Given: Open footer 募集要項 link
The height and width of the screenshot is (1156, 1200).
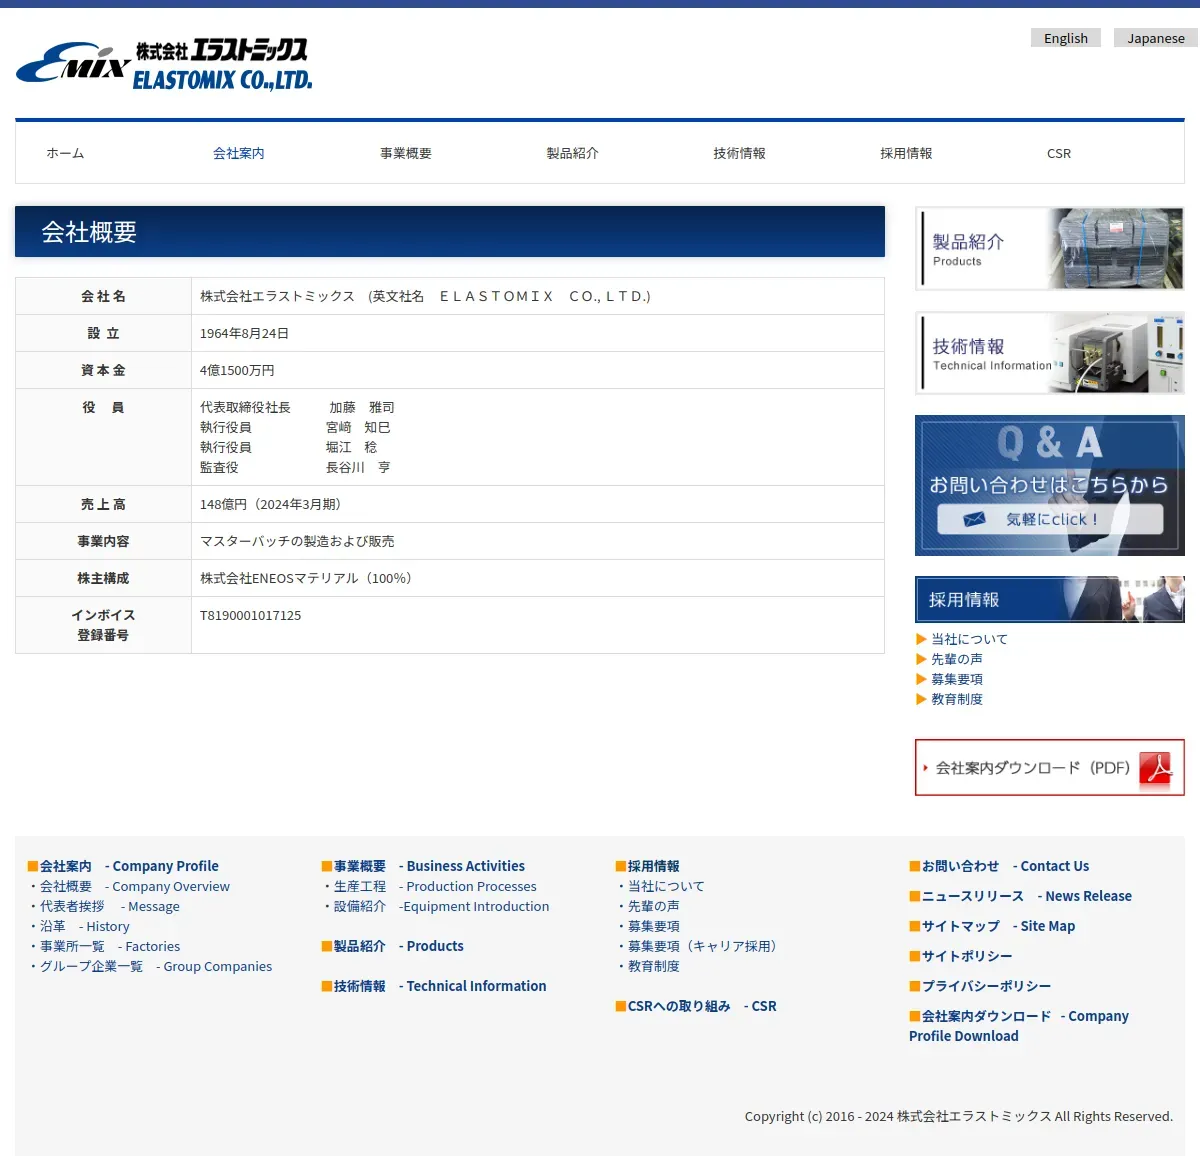Looking at the screenshot, I should tap(654, 926).
